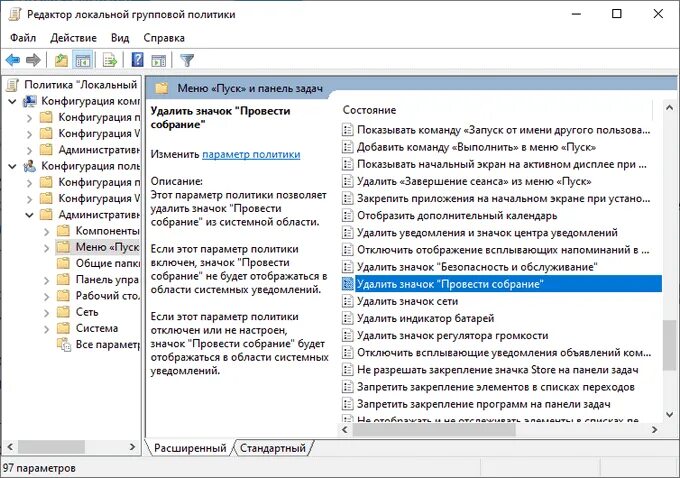This screenshot has width=680, height=478.
Task: Select 'Добавить команду «Выполнить» в меню «Пуск»'
Action: [x=476, y=147]
